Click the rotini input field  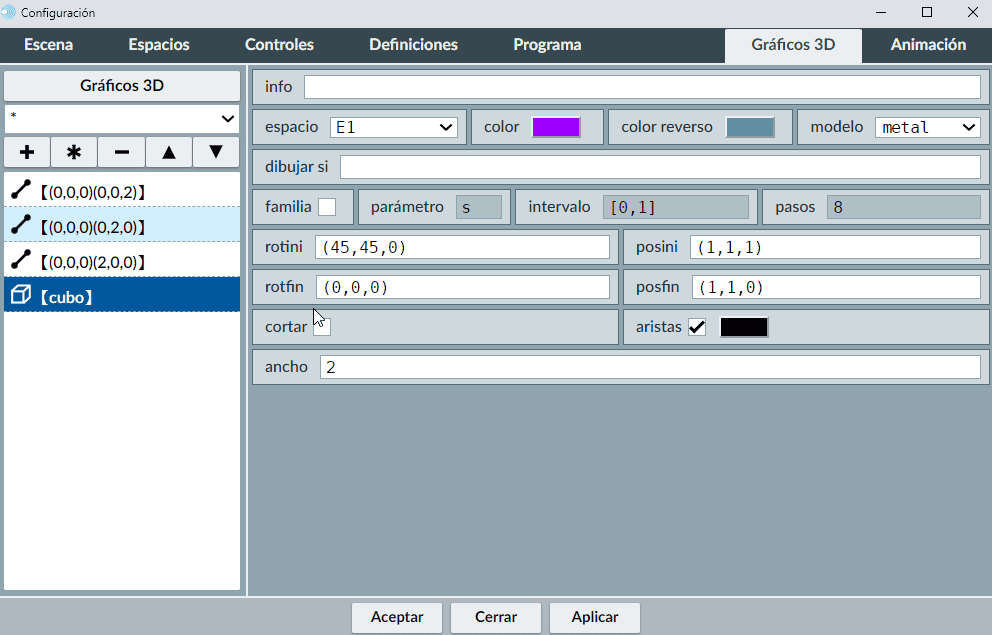[462, 247]
